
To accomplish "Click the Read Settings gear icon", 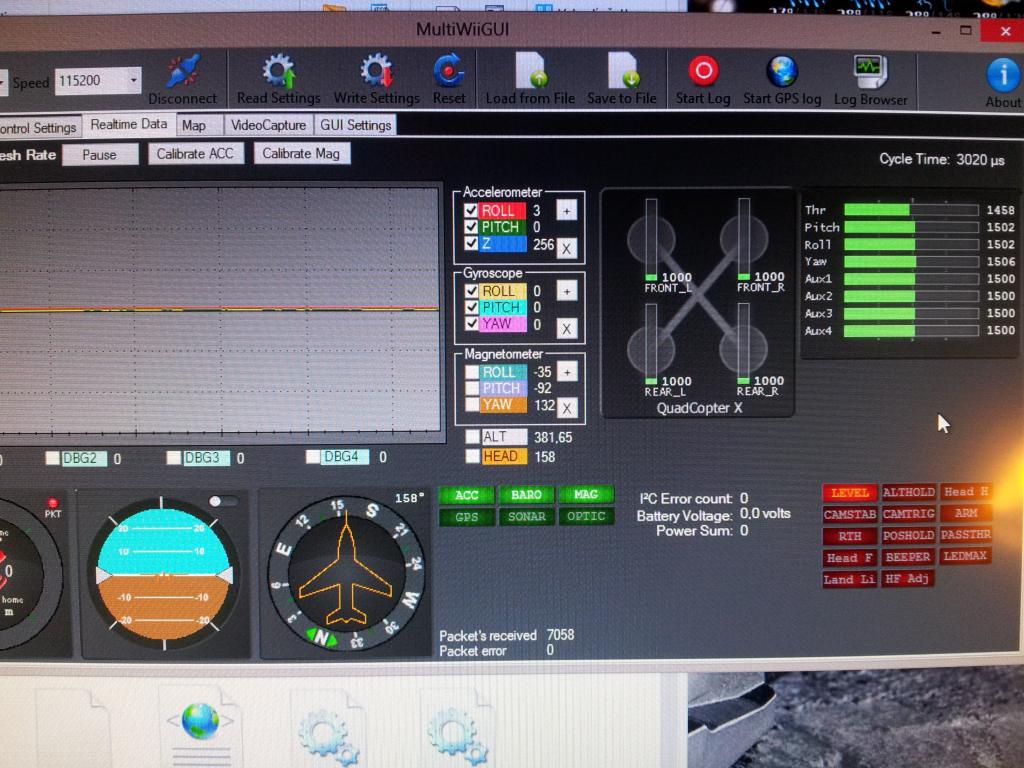I will (x=278, y=72).
